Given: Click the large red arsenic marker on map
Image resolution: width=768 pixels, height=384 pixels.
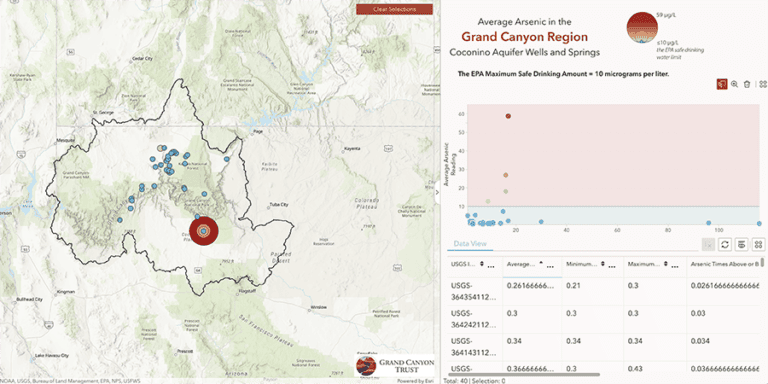Looking at the screenshot, I should [x=203, y=231].
